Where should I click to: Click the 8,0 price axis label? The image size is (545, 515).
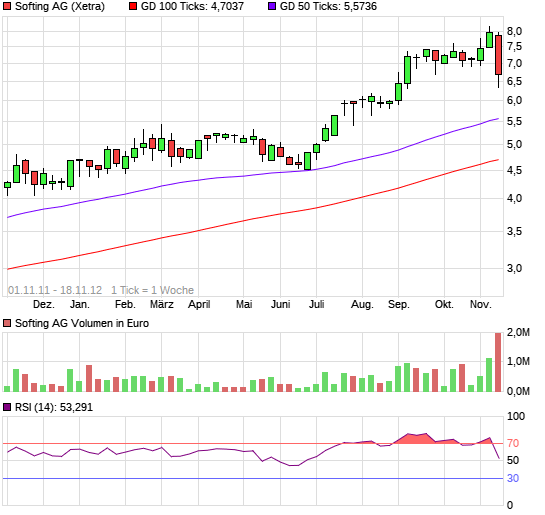pyautogui.click(x=514, y=31)
